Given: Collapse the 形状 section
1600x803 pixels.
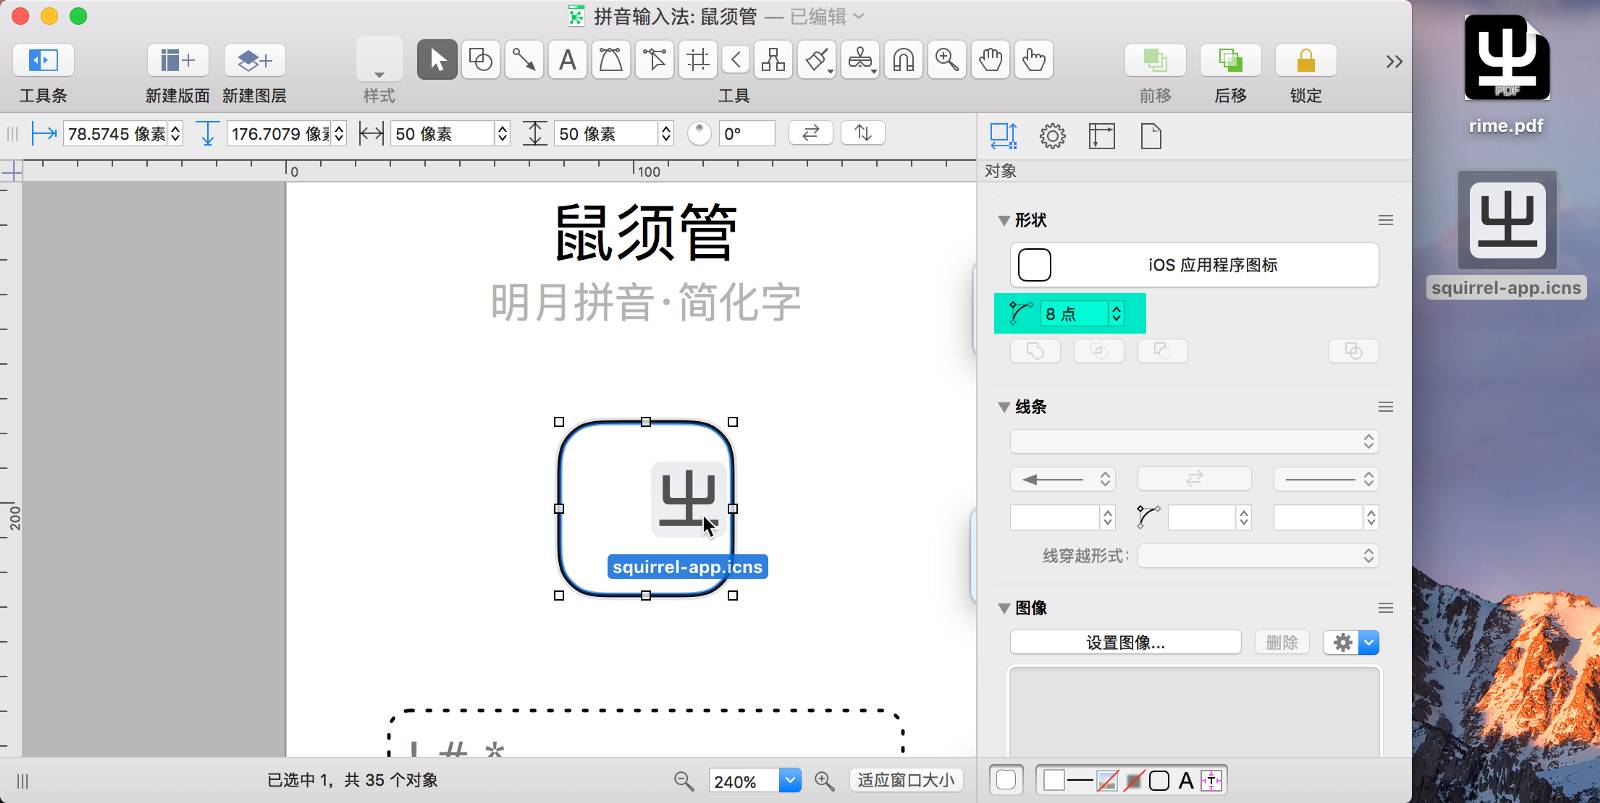Looking at the screenshot, I should (x=1004, y=220).
